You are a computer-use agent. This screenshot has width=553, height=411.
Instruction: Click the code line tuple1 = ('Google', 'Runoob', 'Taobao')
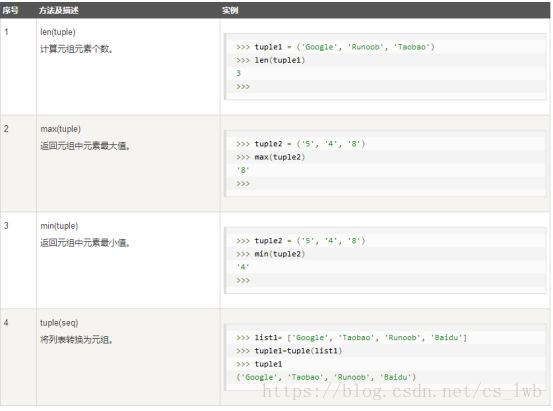tap(335, 47)
